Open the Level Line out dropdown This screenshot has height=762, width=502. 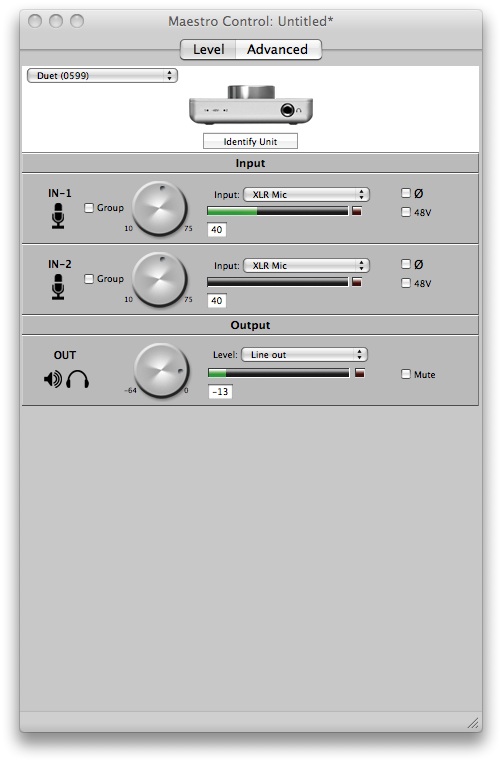(305, 355)
